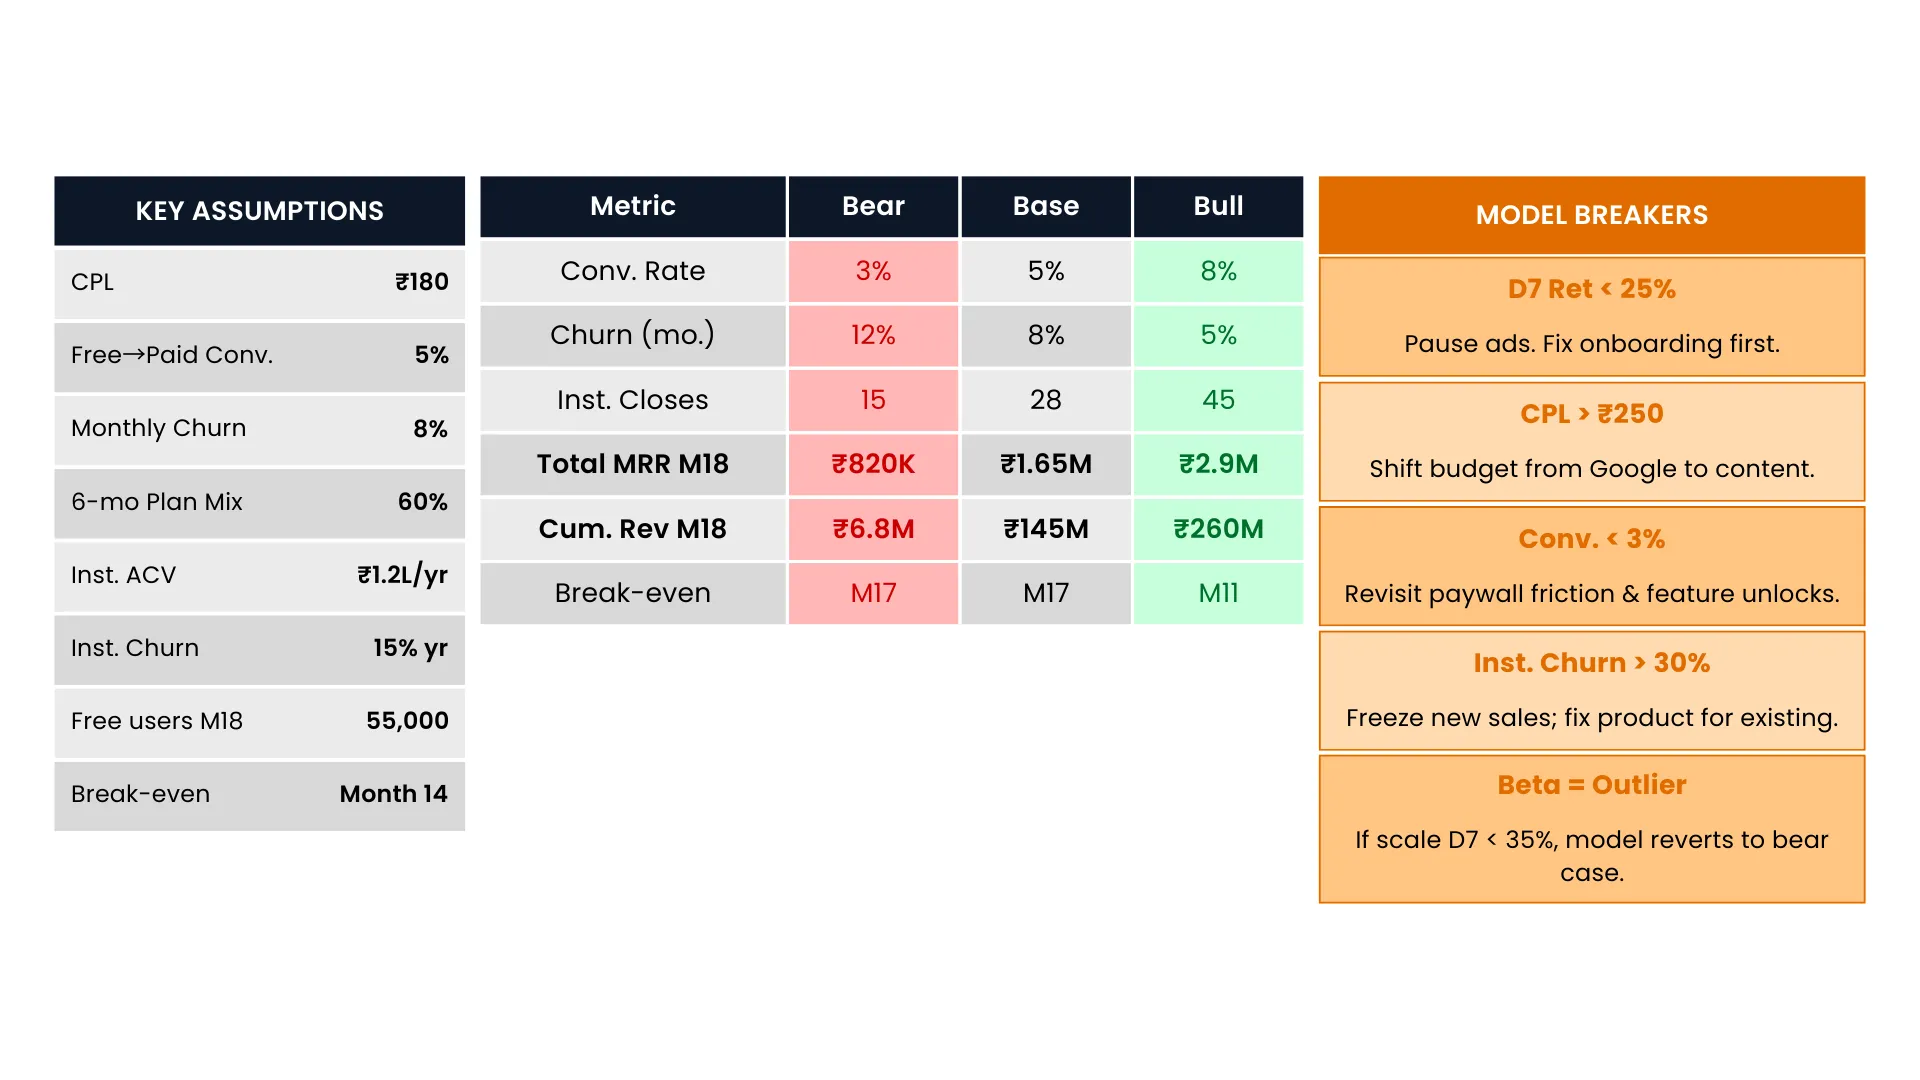The image size is (1920, 1080).
Task: Select the Base column header
Action: [1046, 206]
